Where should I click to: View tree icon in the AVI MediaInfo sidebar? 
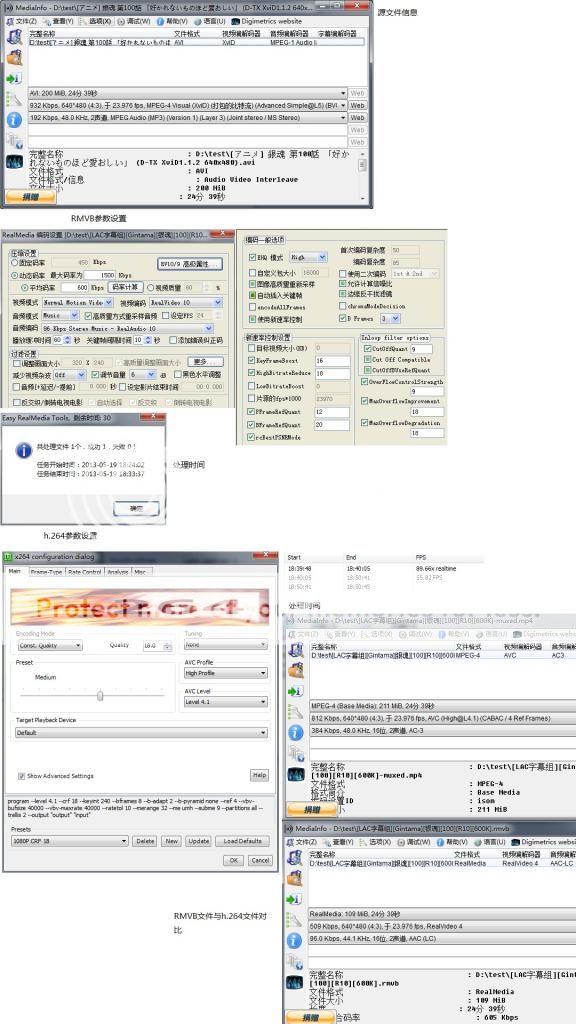pos(14,99)
